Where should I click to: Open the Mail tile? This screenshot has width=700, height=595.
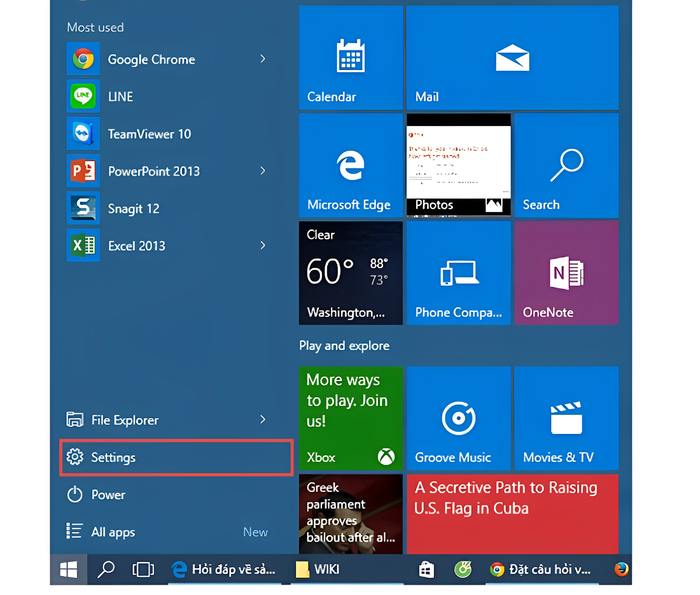[512, 58]
